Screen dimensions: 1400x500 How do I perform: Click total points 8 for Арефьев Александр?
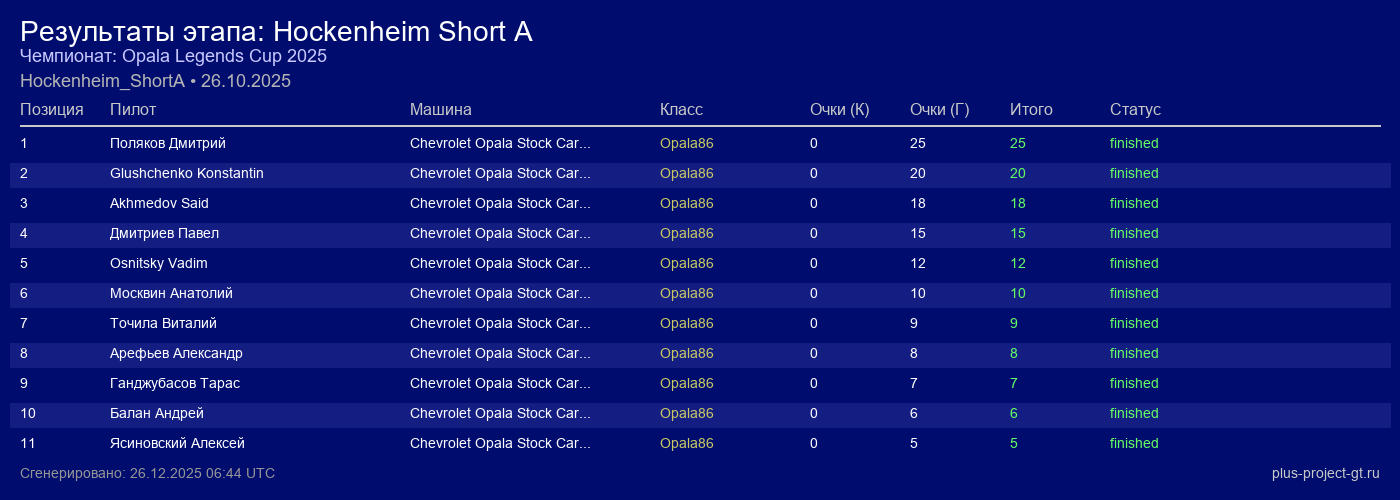(x=1014, y=353)
